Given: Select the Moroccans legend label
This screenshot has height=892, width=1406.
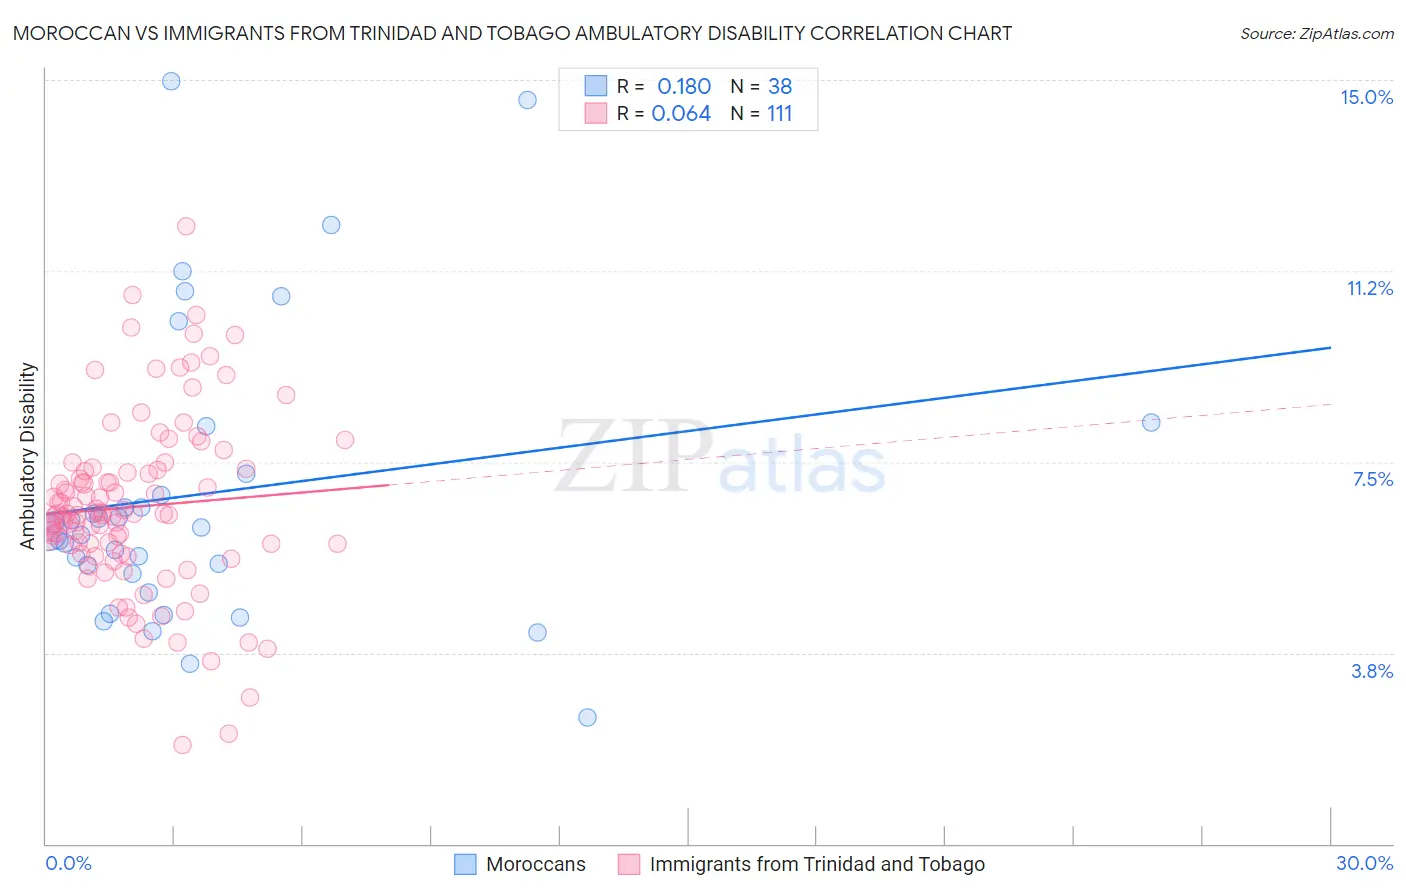Looking at the screenshot, I should tap(536, 864).
